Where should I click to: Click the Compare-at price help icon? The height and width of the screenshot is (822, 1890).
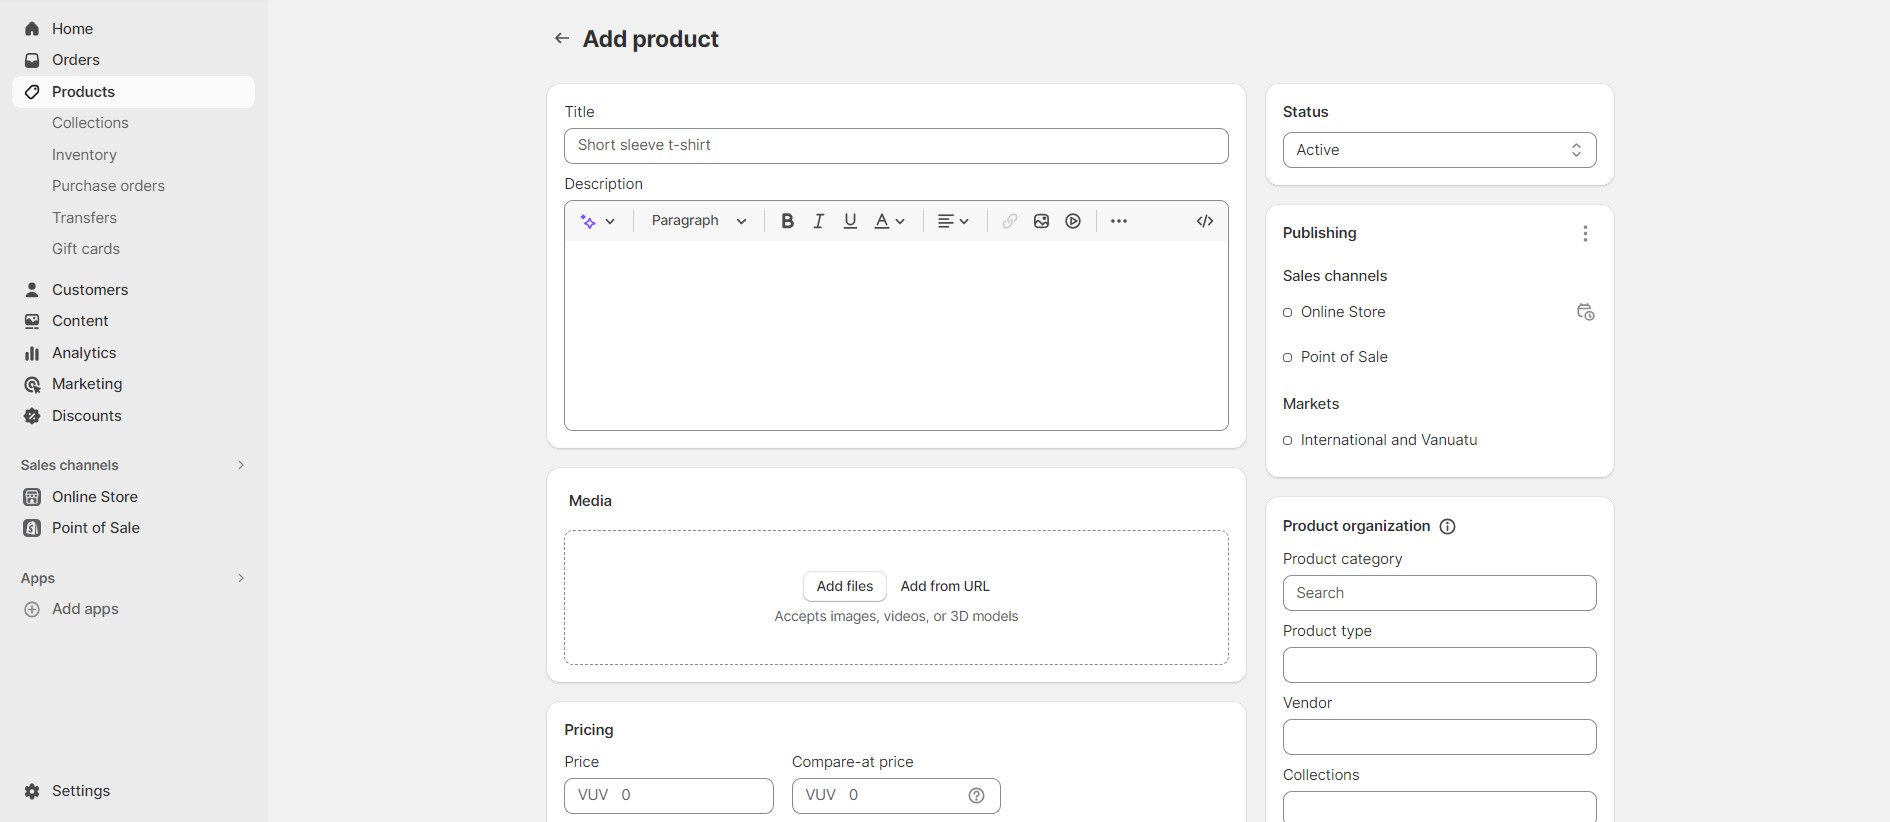tap(976, 795)
